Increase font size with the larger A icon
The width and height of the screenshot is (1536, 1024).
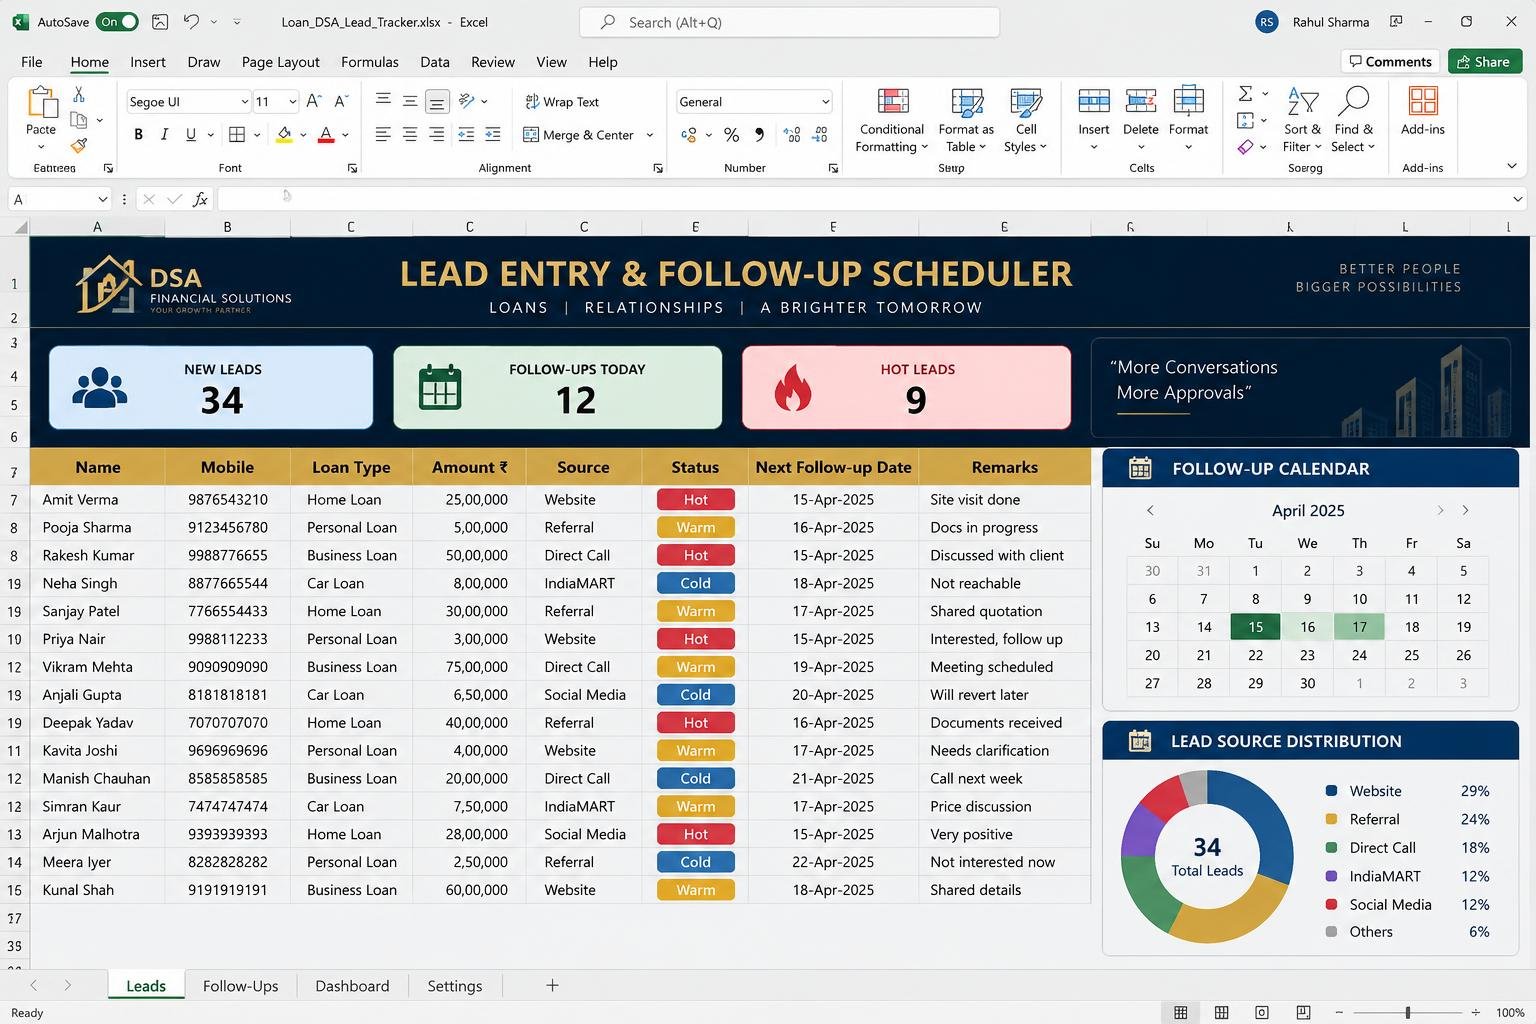coord(314,101)
